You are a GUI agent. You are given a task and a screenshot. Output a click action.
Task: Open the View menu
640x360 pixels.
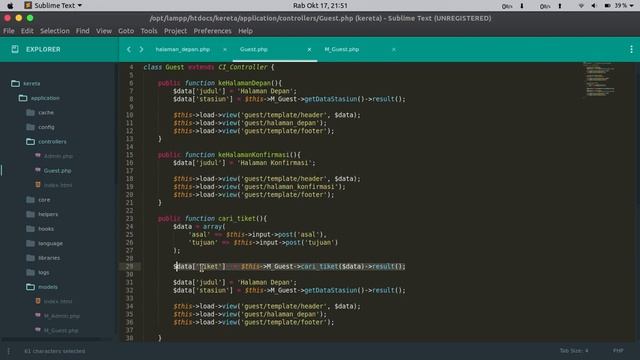click(104, 31)
